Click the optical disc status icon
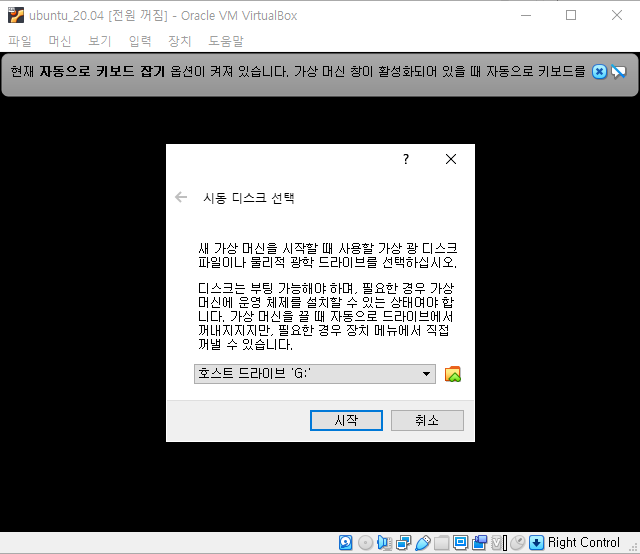Screen dimensions: 640x554 [365, 543]
